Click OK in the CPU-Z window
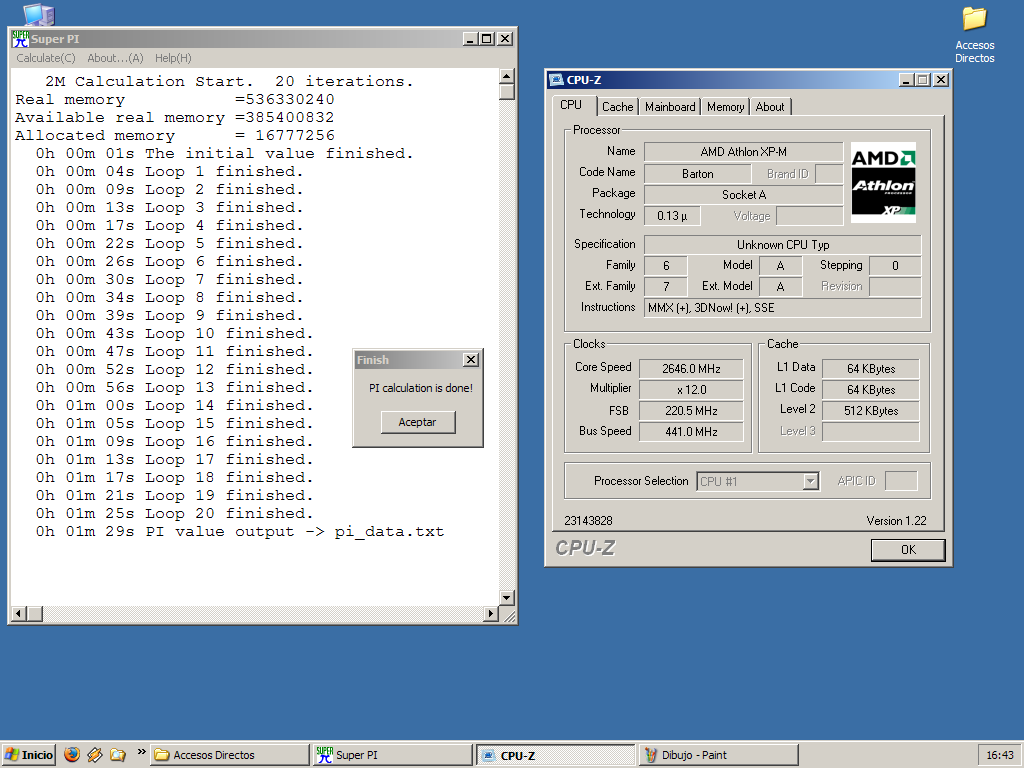1024x768 pixels. [907, 549]
